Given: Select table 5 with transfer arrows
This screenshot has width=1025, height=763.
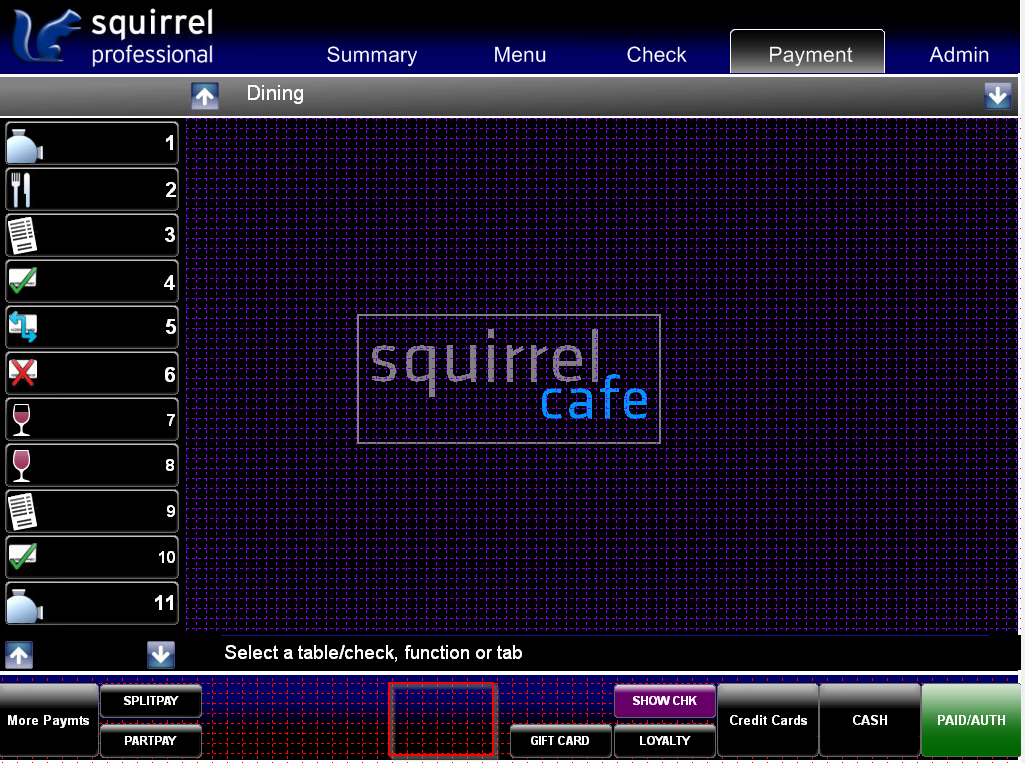Looking at the screenshot, I should pyautogui.click(x=92, y=327).
